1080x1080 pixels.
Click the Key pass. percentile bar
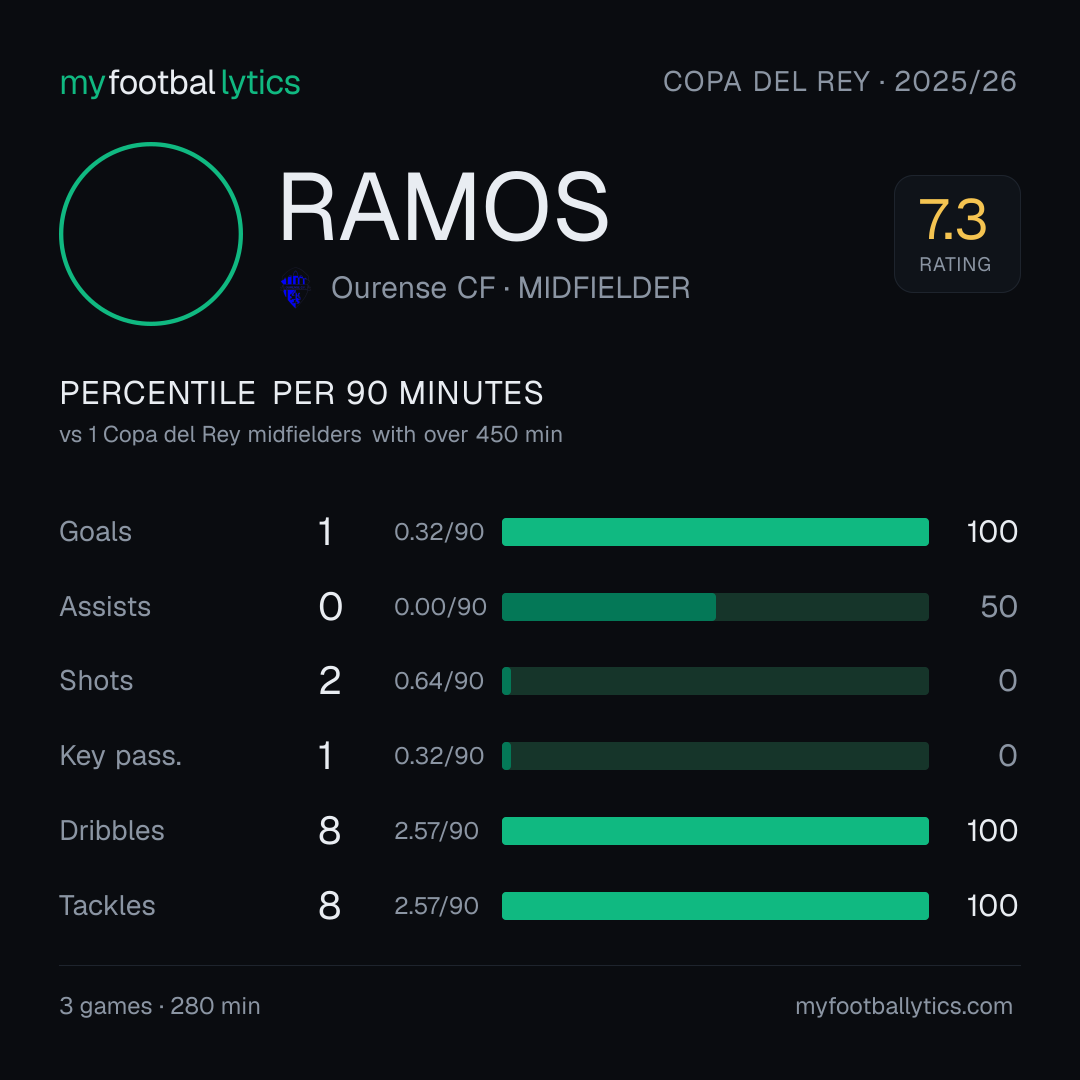coord(715,756)
